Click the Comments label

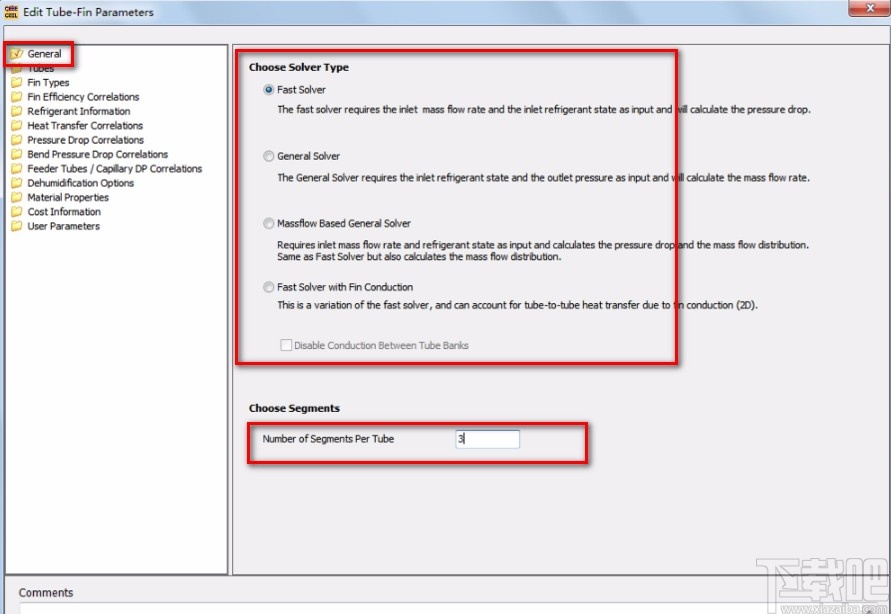pyautogui.click(x=46, y=593)
